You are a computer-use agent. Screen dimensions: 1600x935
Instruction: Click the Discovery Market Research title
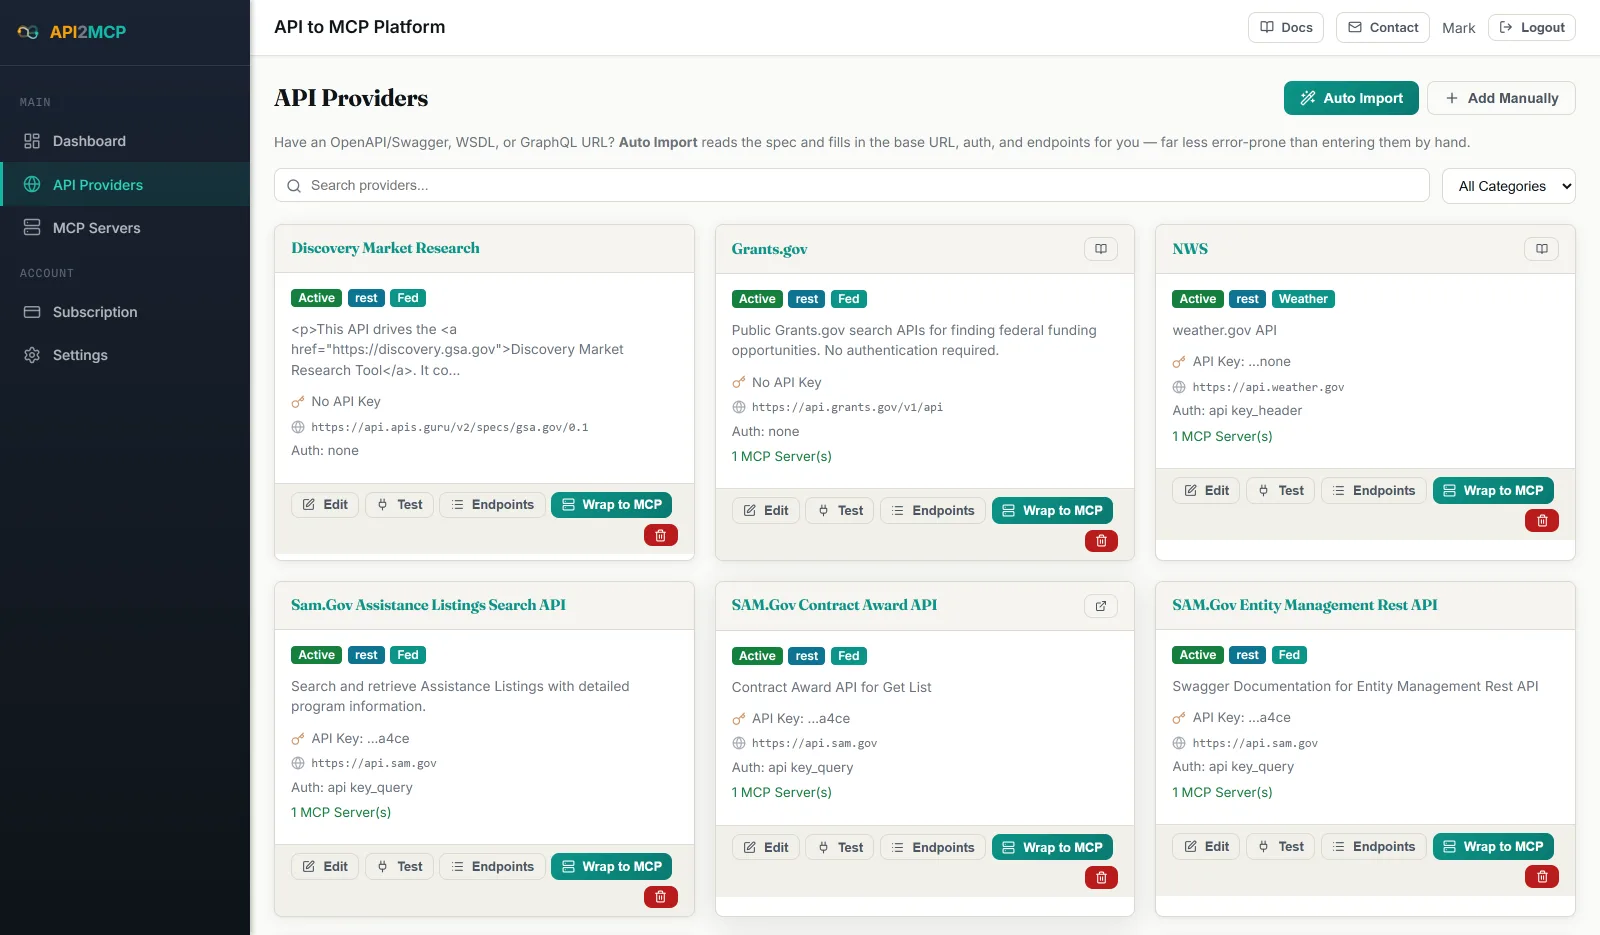pos(385,248)
